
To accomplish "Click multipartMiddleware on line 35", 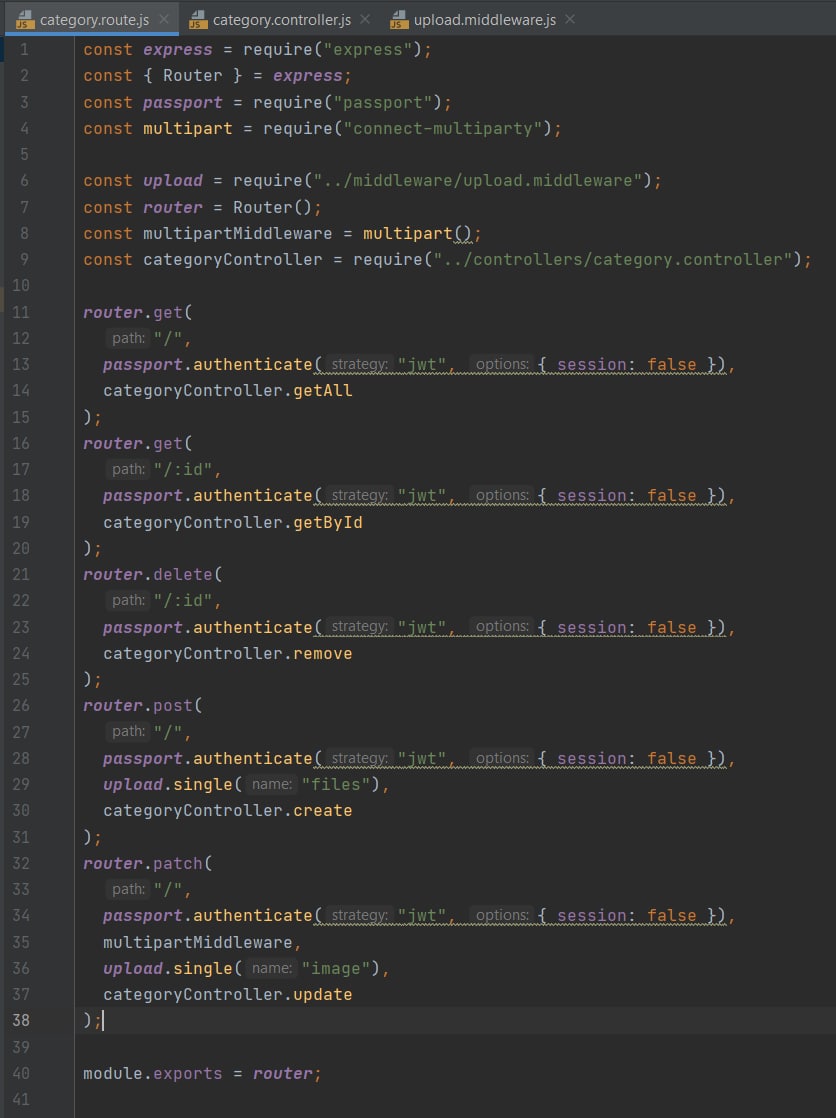I will point(198,943).
